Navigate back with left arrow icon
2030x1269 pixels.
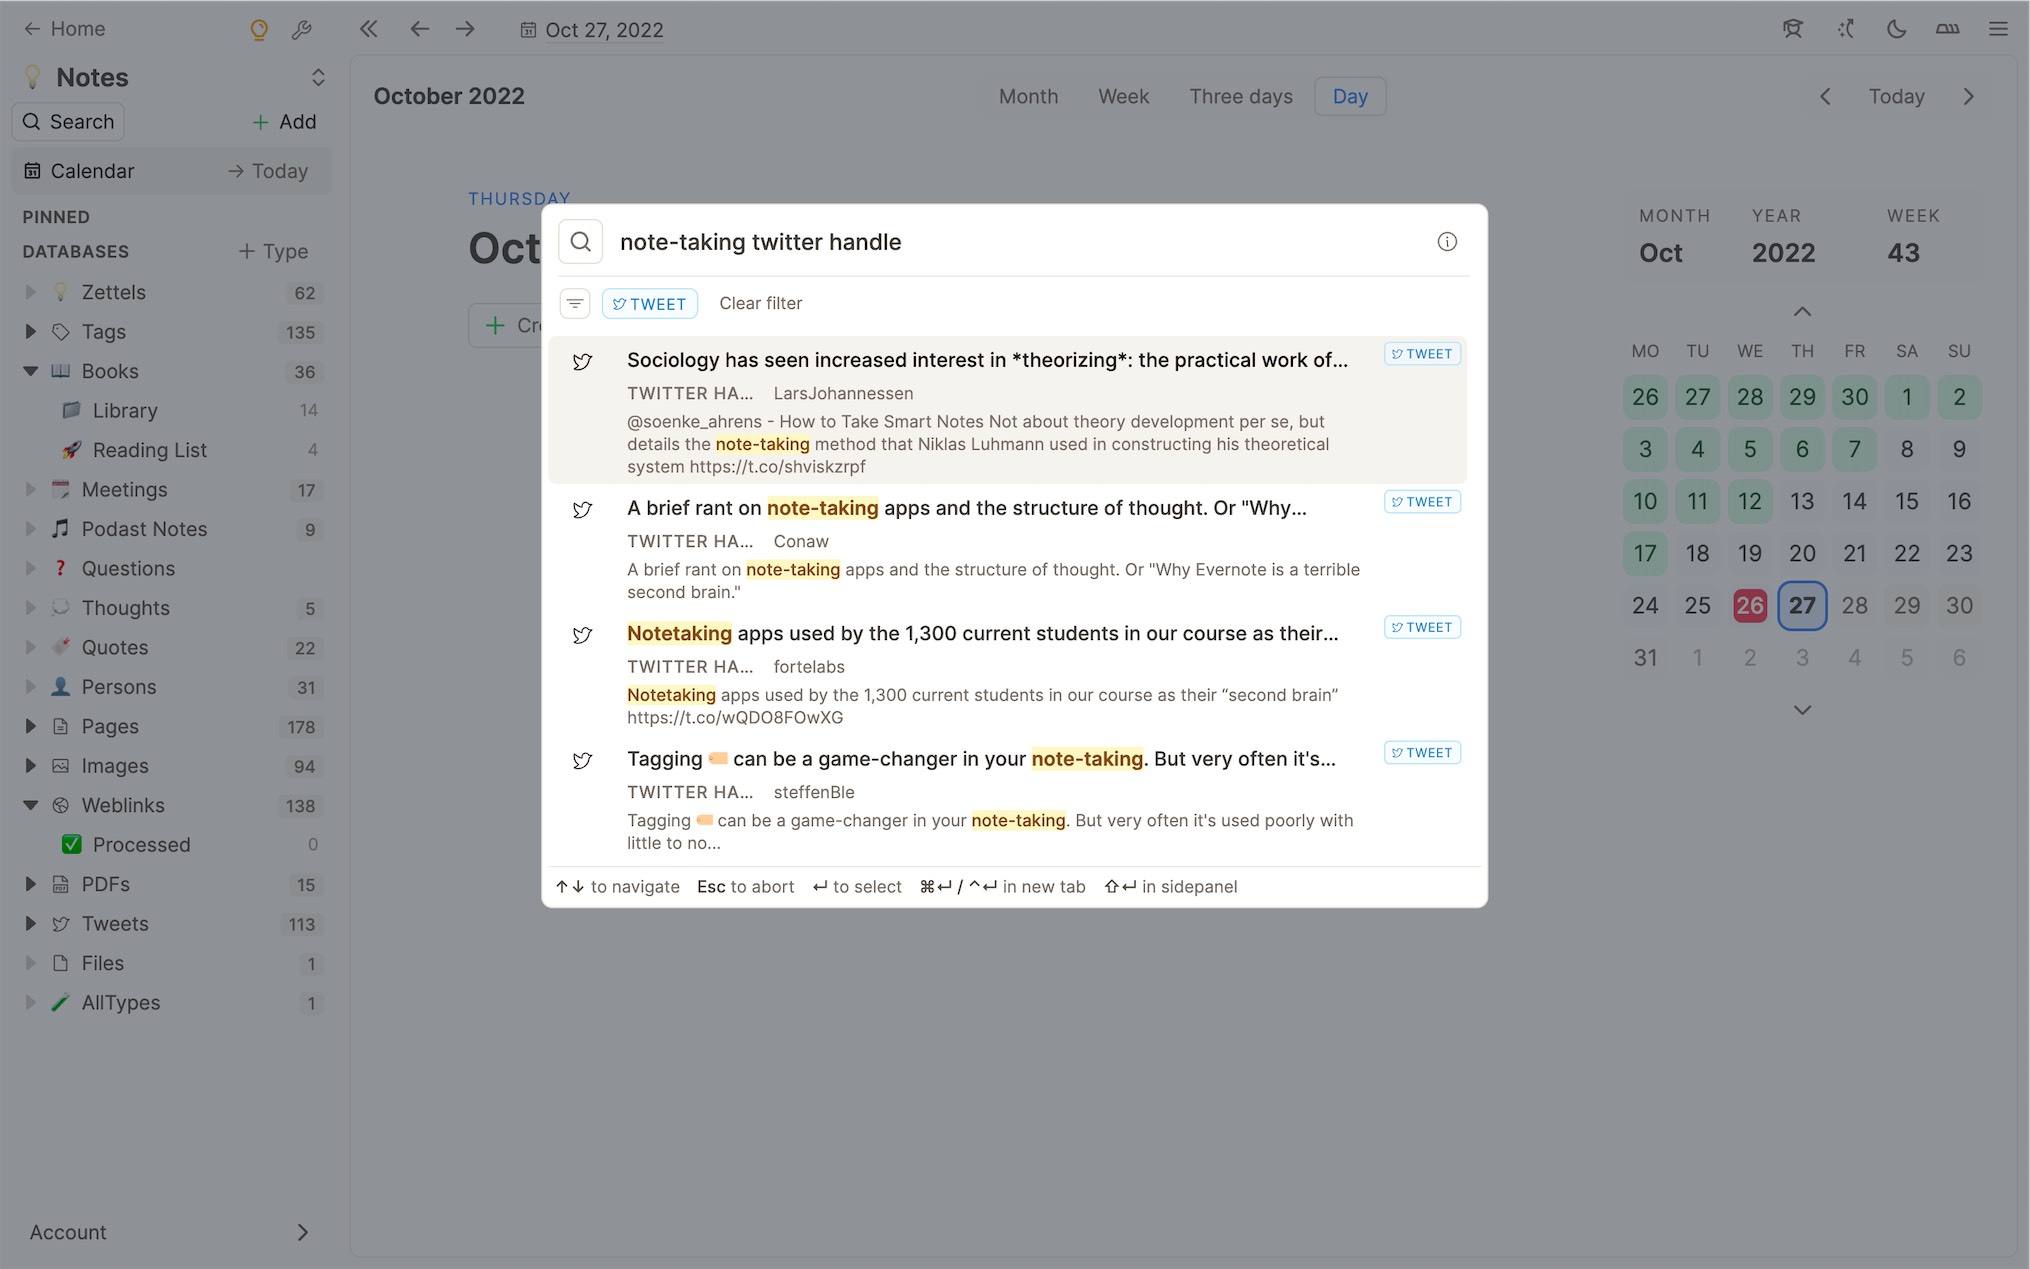point(419,29)
